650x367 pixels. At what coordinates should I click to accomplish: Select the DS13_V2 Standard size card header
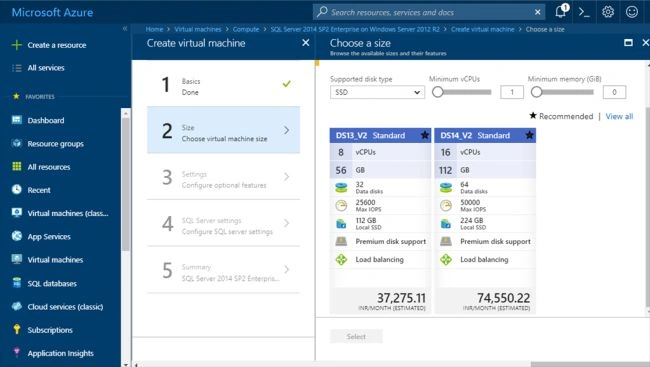[380, 135]
